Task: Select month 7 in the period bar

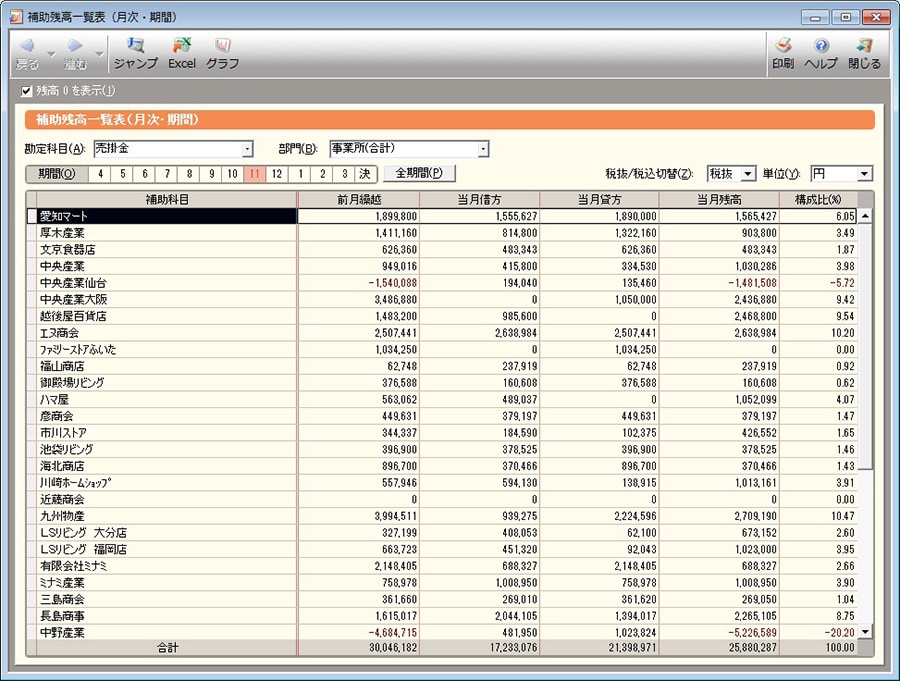Action: coord(167,173)
